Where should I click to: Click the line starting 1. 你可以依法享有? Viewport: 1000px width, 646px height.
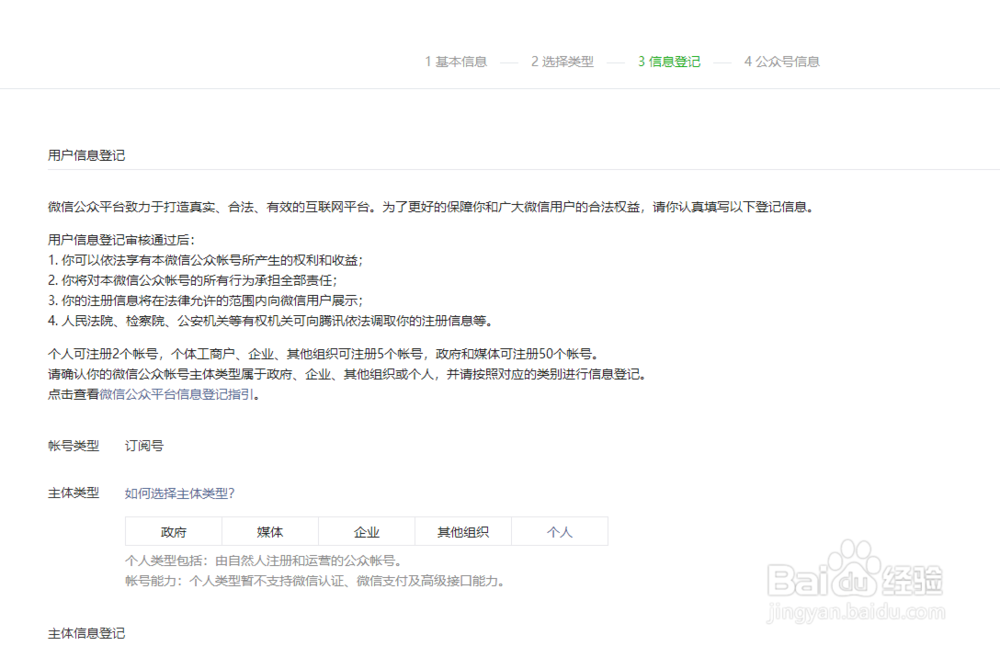[205, 260]
